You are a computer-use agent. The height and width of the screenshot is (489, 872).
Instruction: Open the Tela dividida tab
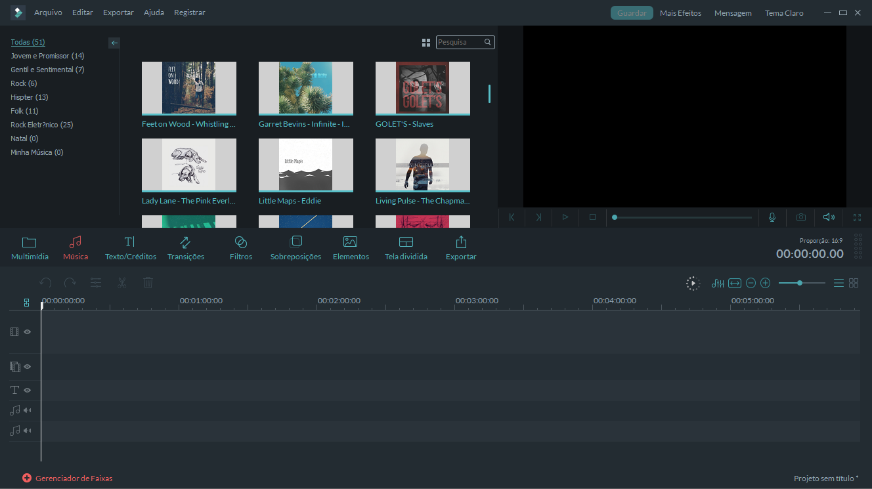[406, 248]
